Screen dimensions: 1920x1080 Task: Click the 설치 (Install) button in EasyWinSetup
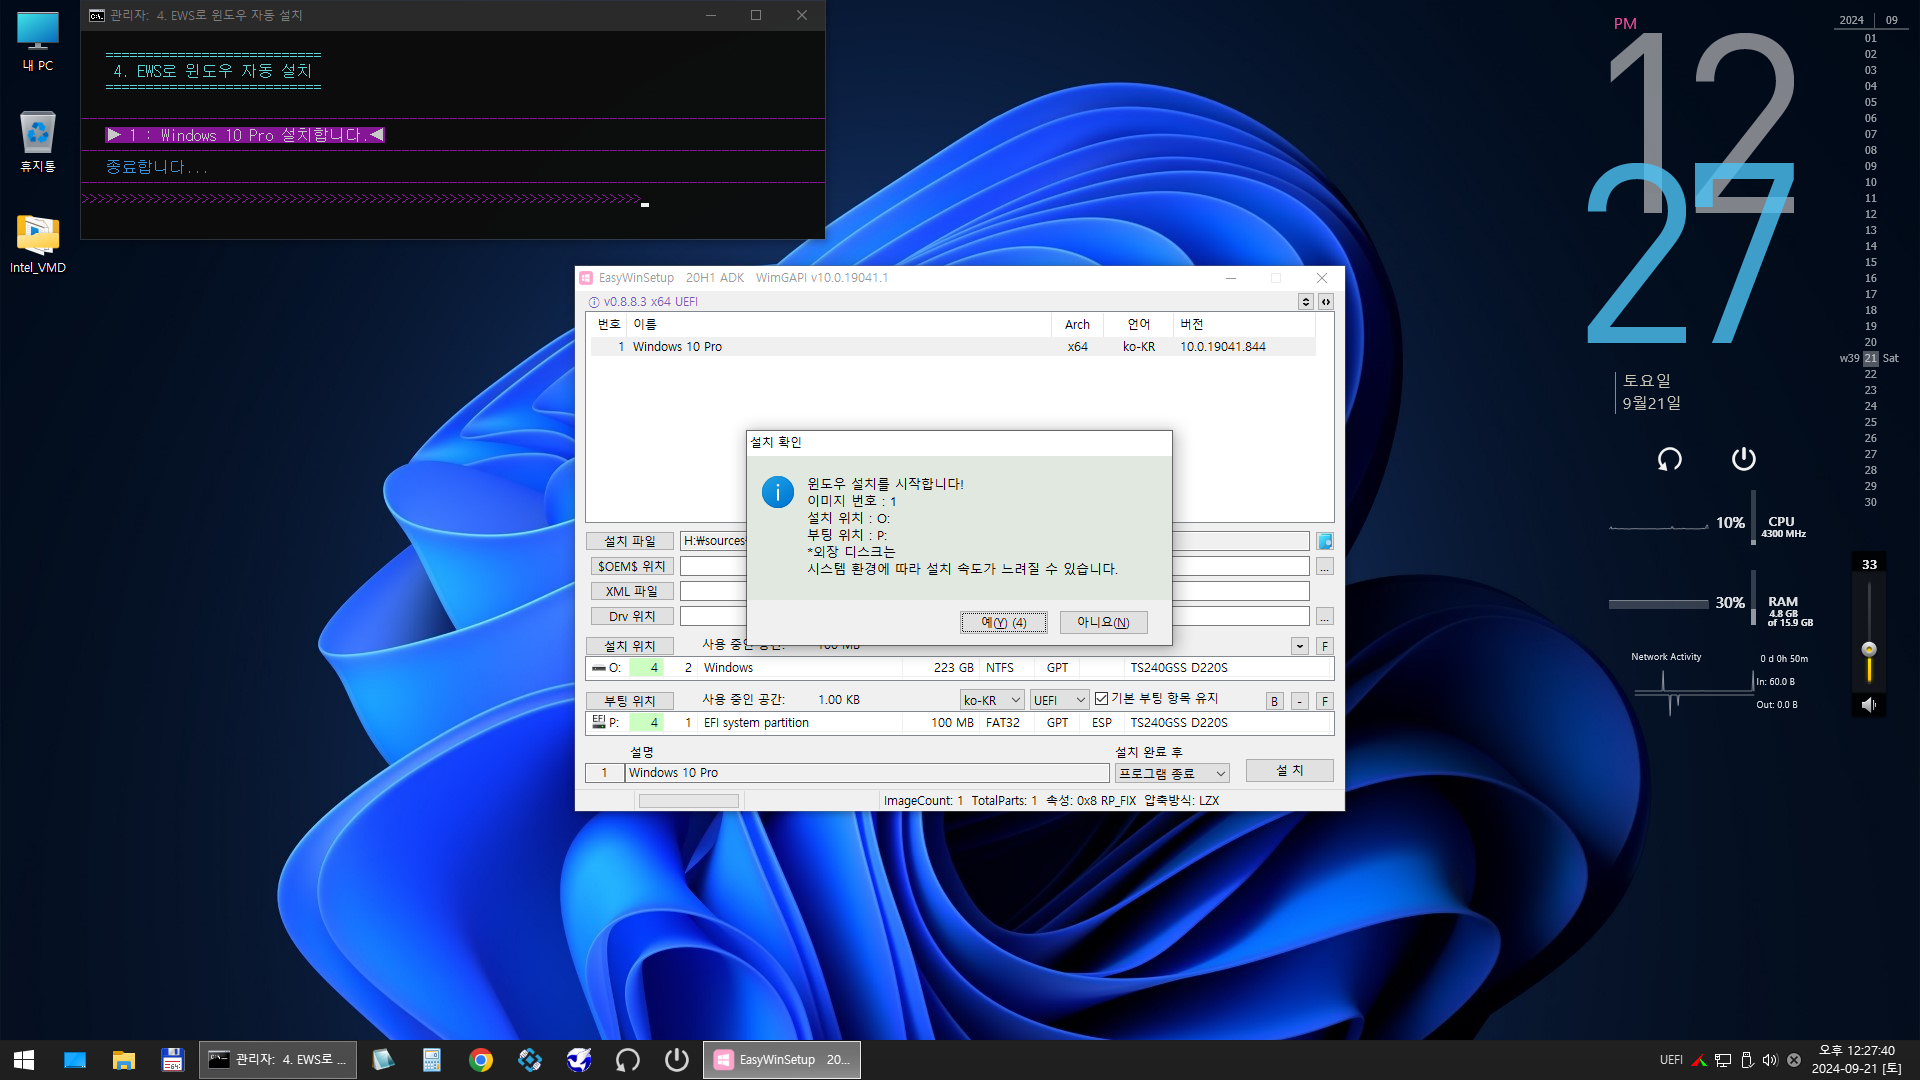[1289, 771]
